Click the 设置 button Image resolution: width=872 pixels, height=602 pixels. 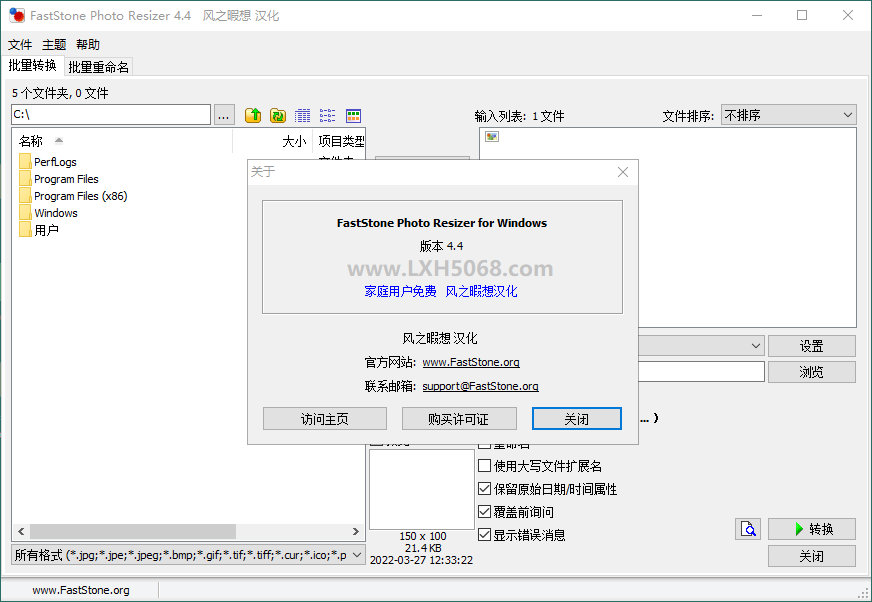tap(811, 346)
